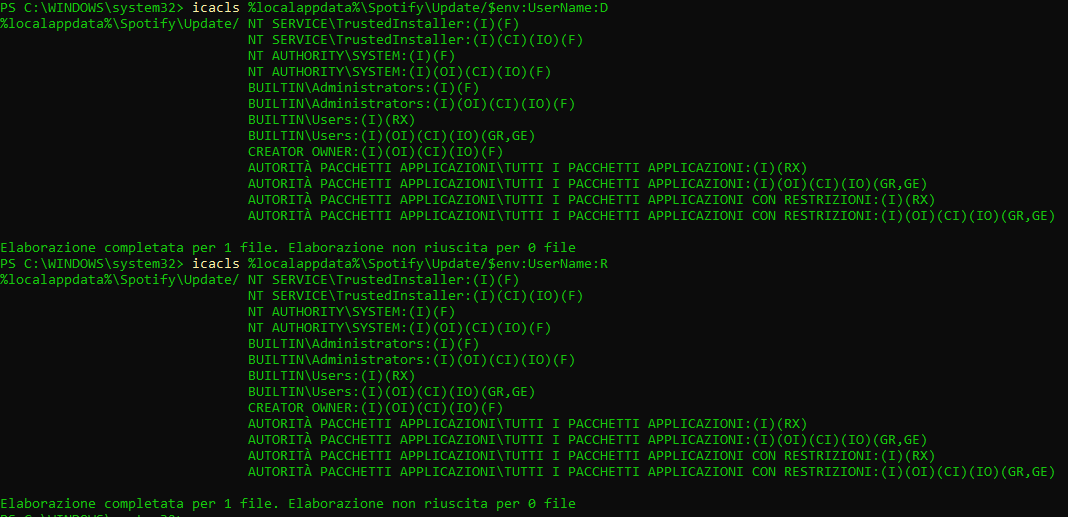The width and height of the screenshot is (1068, 517).
Task: Click the Elaborazione completata line above the UserName:R command
Action: click(x=288, y=247)
